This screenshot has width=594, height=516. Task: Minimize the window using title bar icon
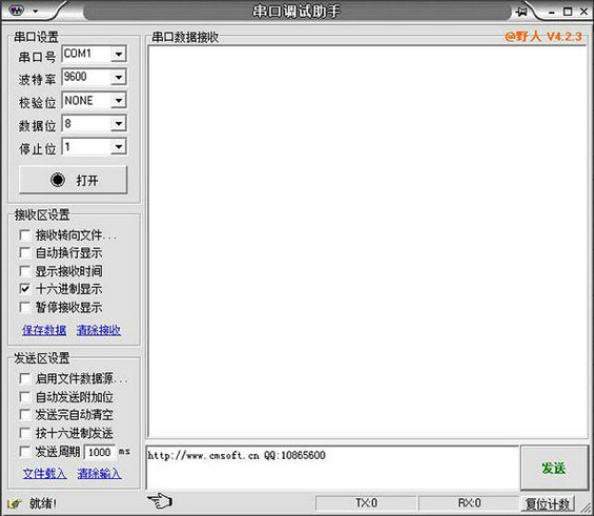(552, 13)
